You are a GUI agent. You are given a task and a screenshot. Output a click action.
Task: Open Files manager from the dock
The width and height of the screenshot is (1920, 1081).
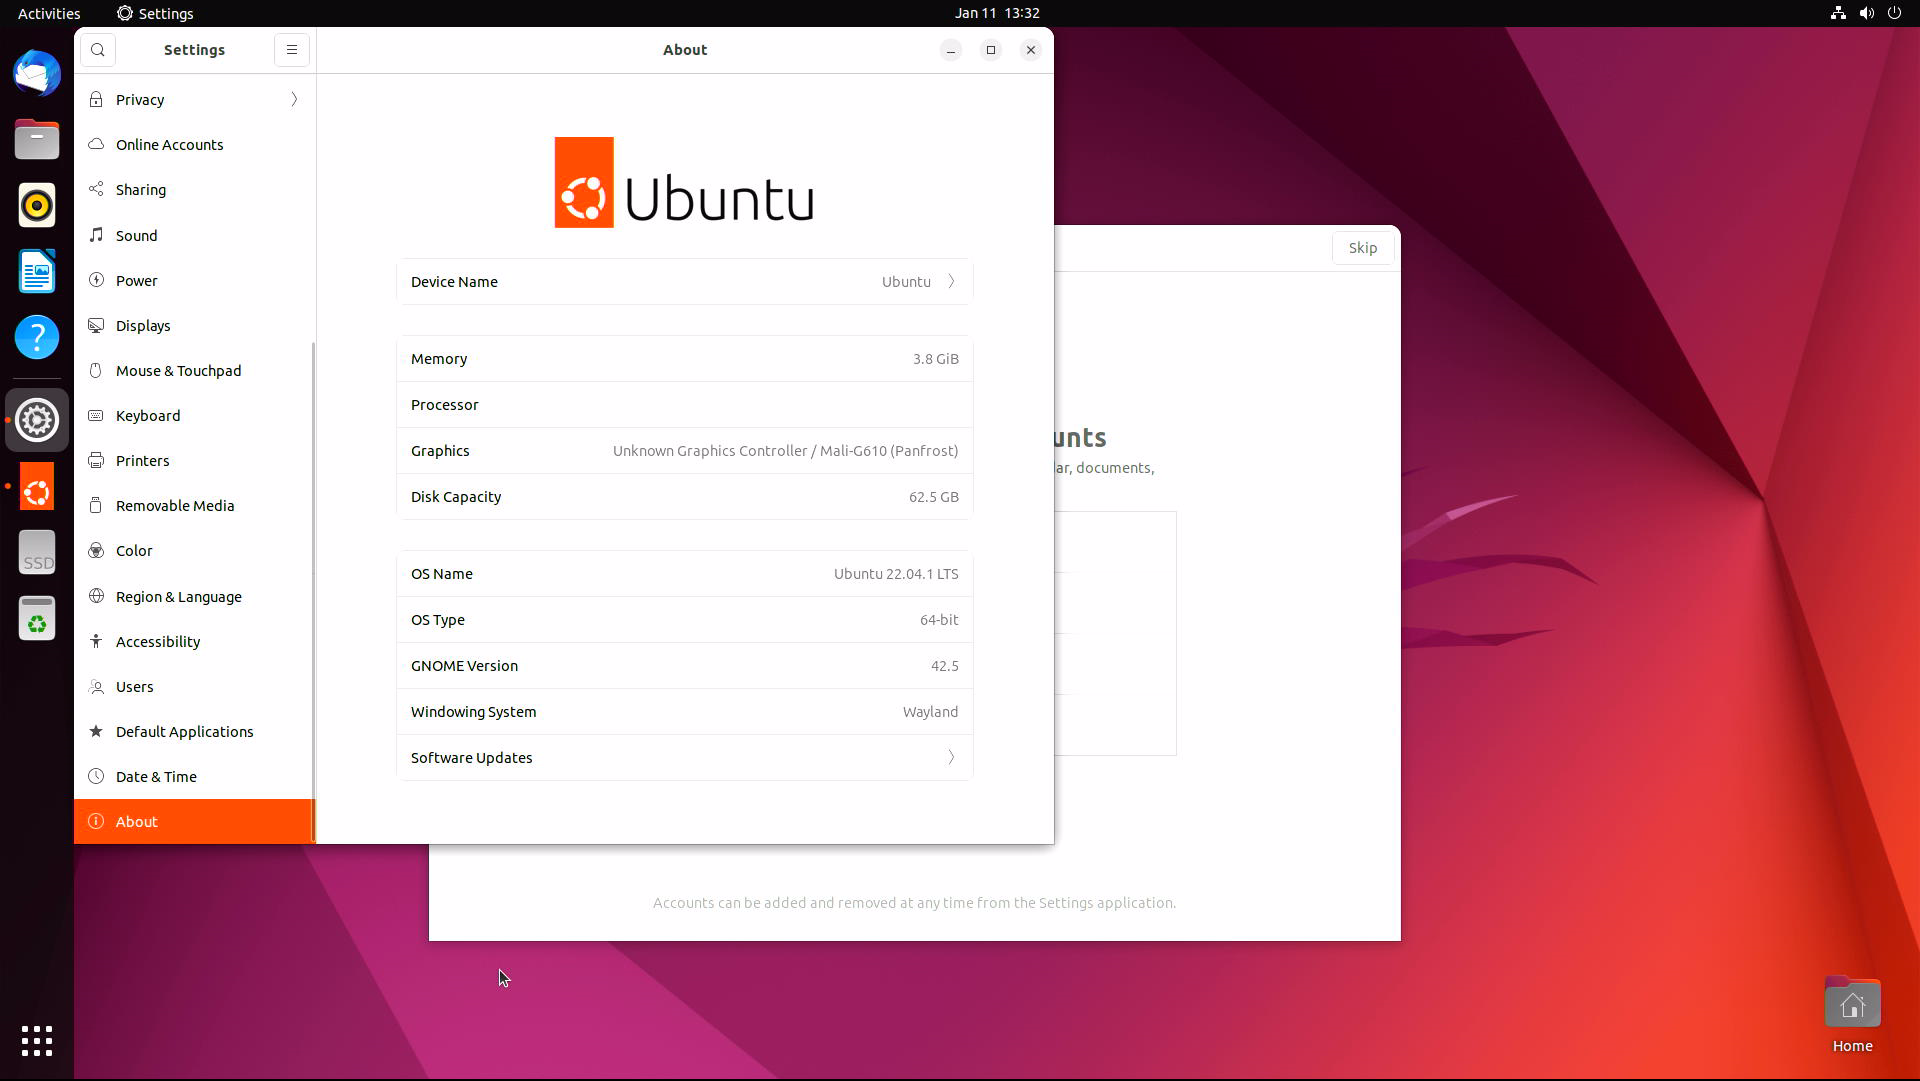[37, 139]
